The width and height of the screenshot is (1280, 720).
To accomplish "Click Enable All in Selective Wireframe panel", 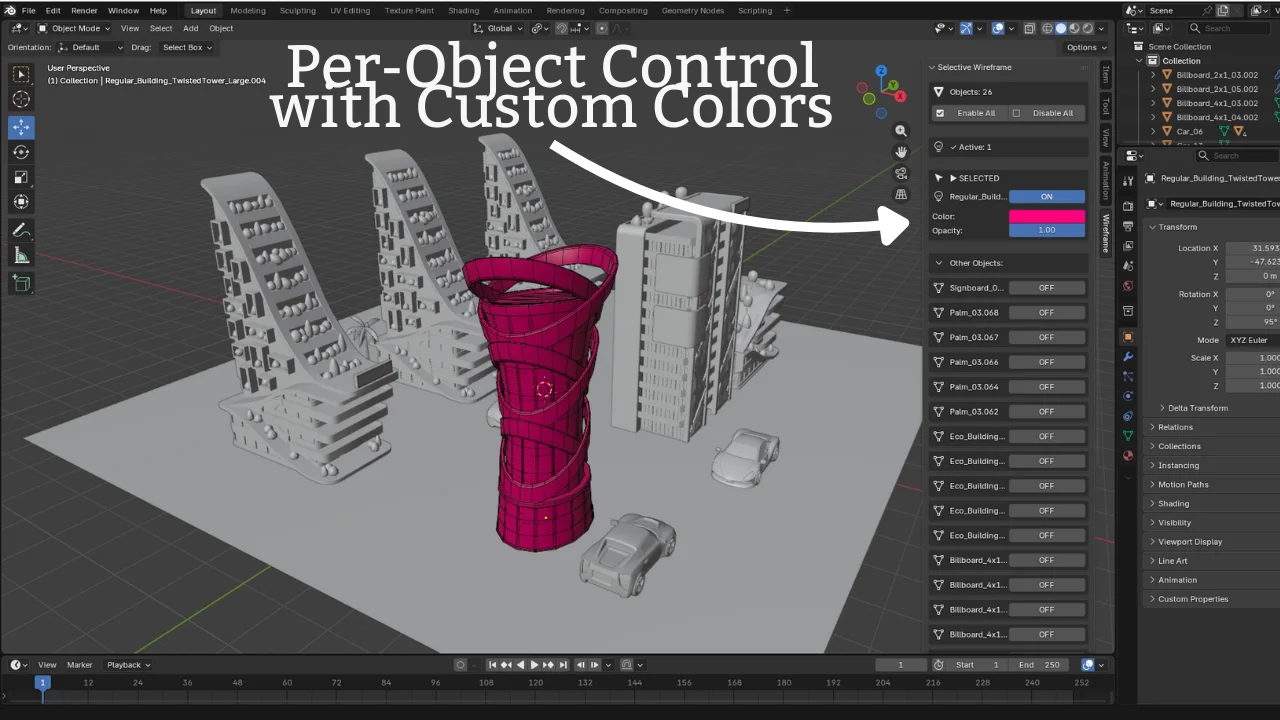I will pos(975,112).
